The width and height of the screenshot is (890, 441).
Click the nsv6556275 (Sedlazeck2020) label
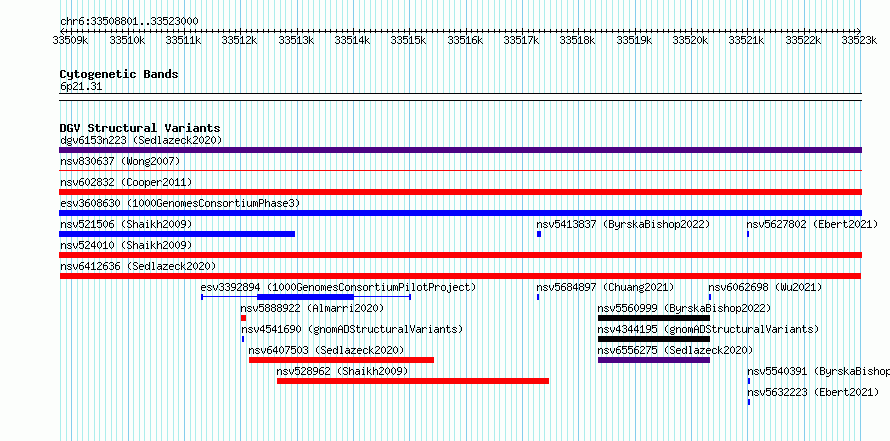675,350
